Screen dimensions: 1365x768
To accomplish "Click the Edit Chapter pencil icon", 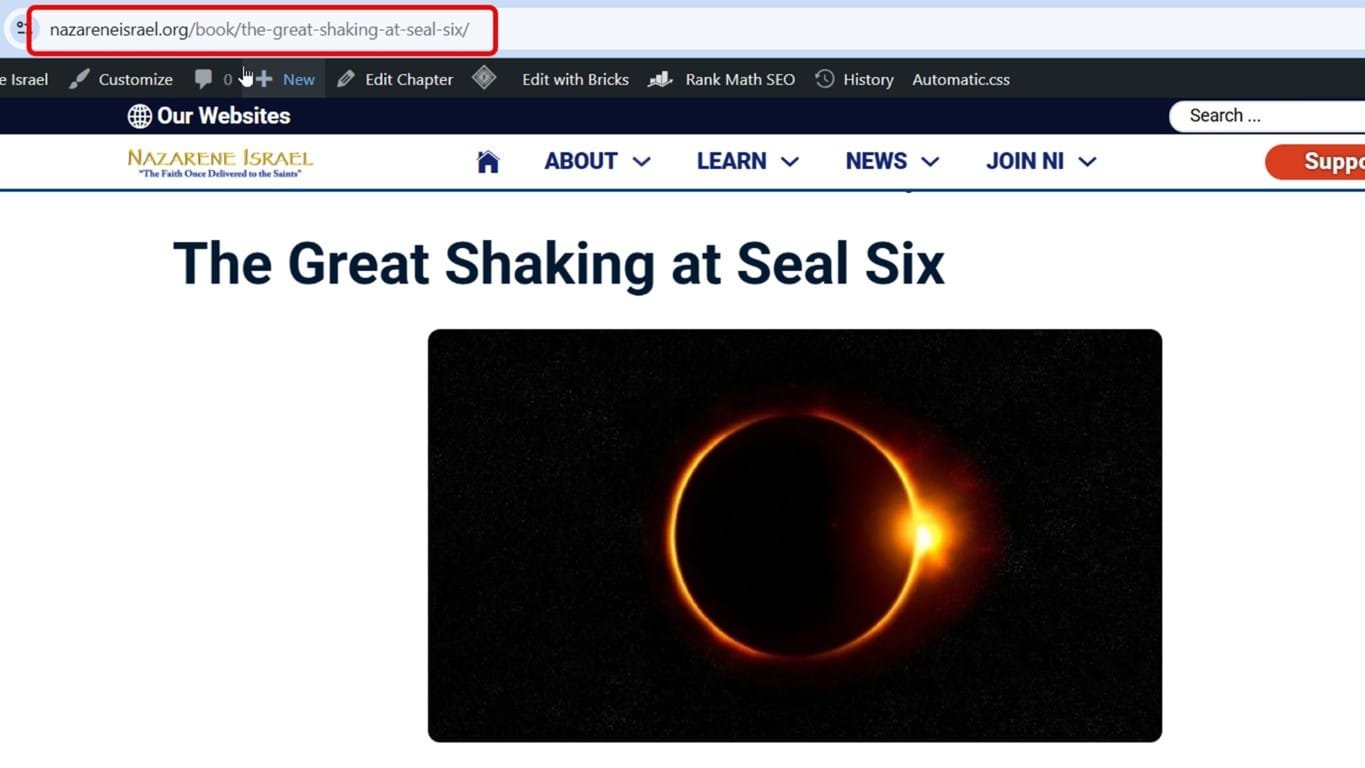I will (345, 78).
